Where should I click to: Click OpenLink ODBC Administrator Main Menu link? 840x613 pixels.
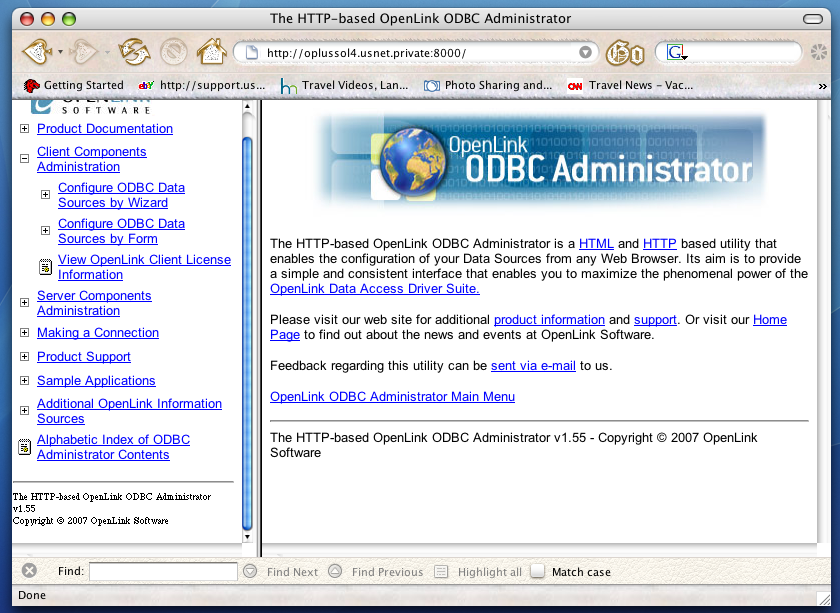(392, 397)
